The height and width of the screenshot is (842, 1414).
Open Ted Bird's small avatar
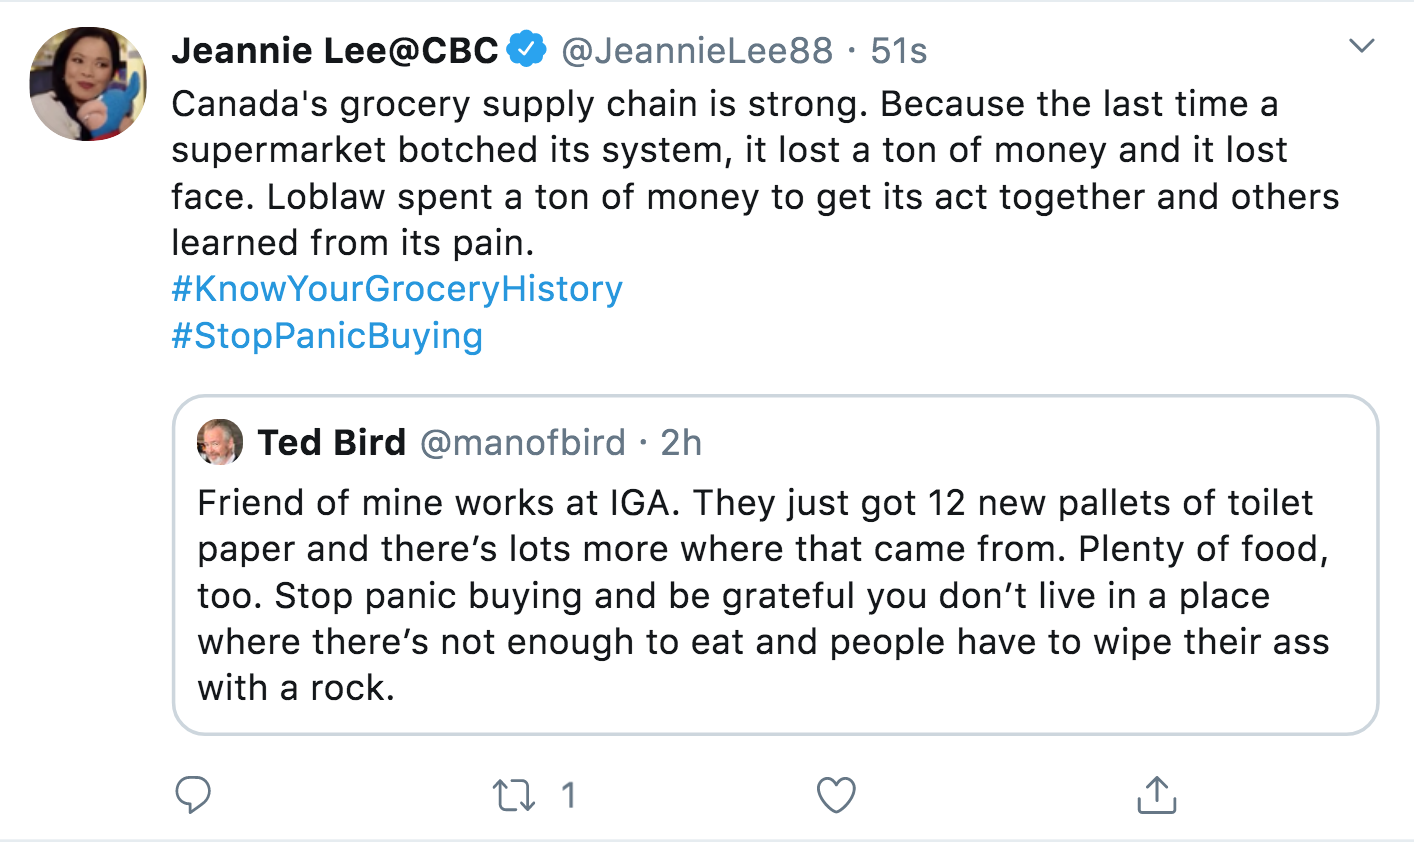click(220, 442)
